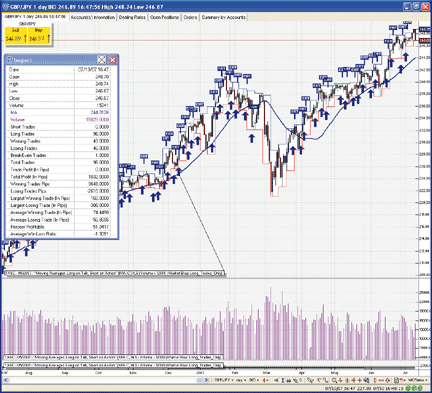Click the binoculars find icon in toolbar
Viewport: 432px width, 393px height.
pos(288,380)
